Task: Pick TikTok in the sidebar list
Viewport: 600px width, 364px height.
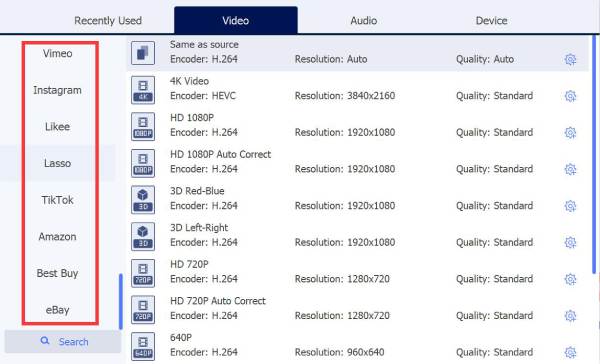Action: tap(57, 200)
